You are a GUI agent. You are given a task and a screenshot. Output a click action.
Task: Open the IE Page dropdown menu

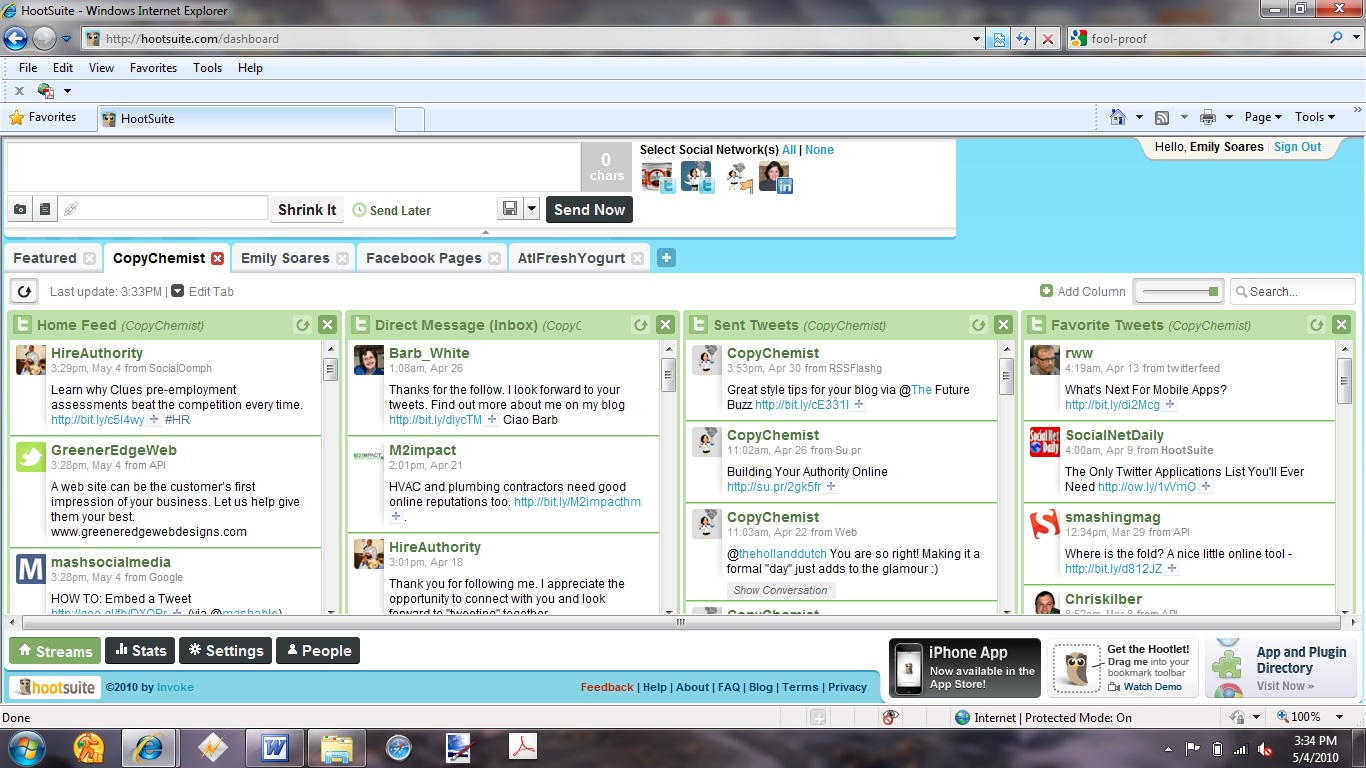(1264, 117)
